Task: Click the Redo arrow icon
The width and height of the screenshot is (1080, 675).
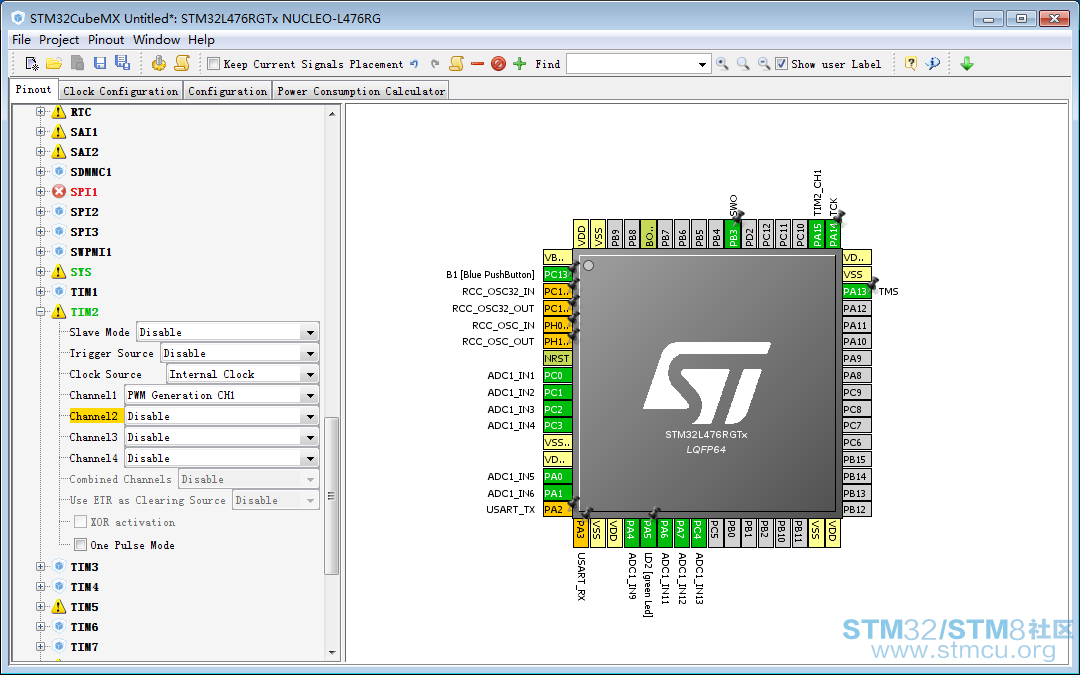Action: tap(435, 64)
